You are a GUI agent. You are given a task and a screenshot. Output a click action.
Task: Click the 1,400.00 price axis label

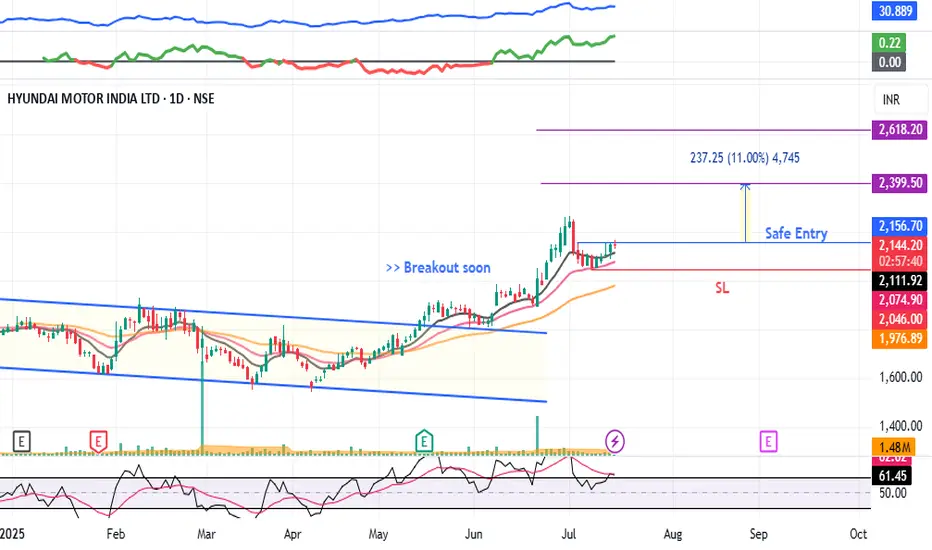(900, 426)
